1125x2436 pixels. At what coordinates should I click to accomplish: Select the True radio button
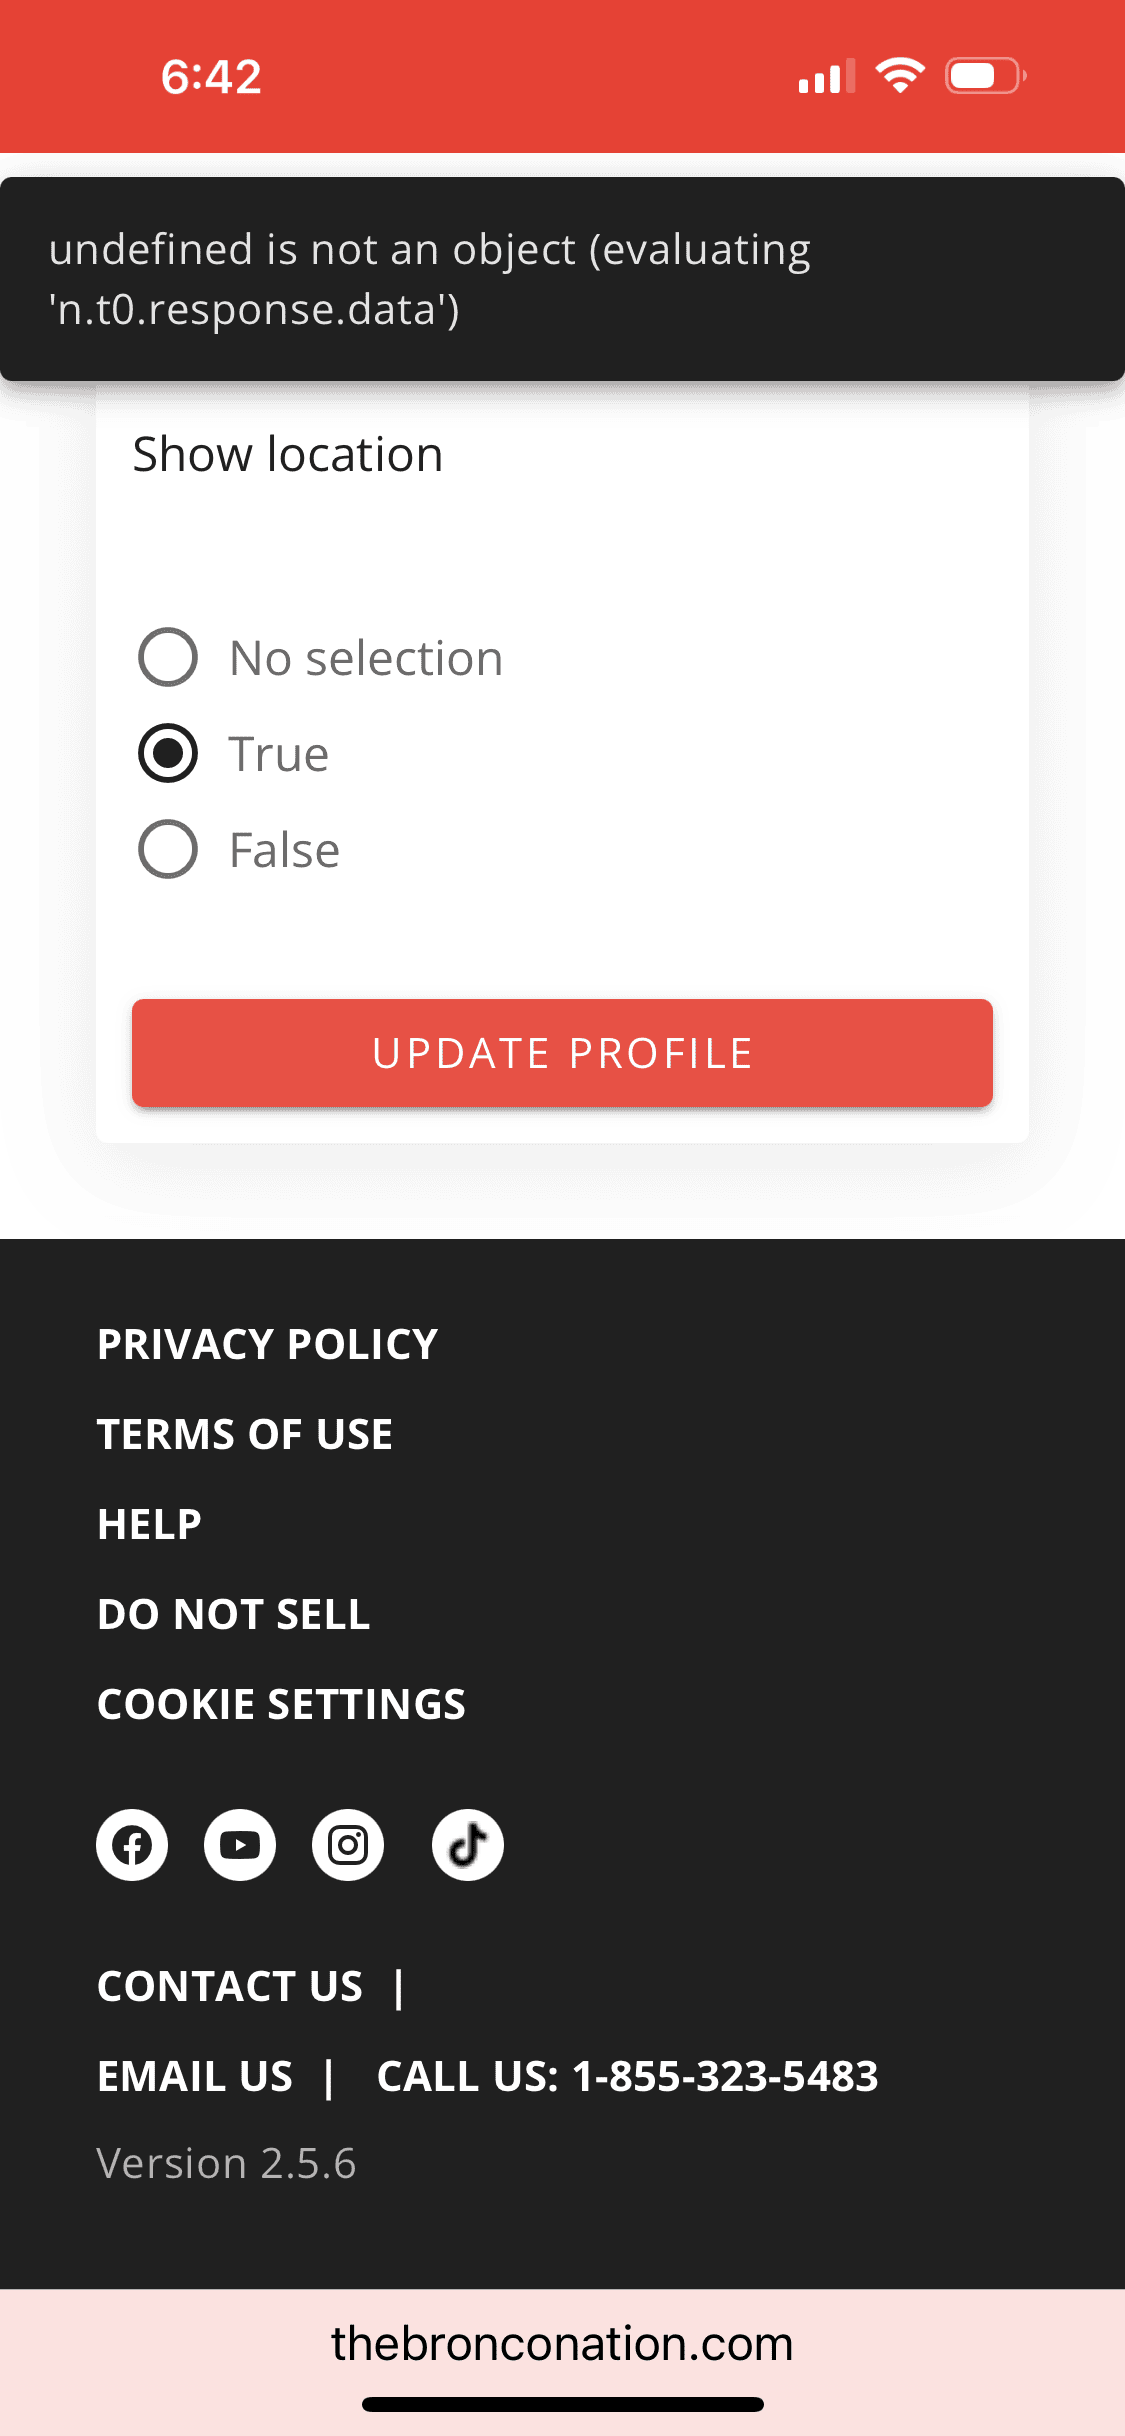click(x=168, y=753)
